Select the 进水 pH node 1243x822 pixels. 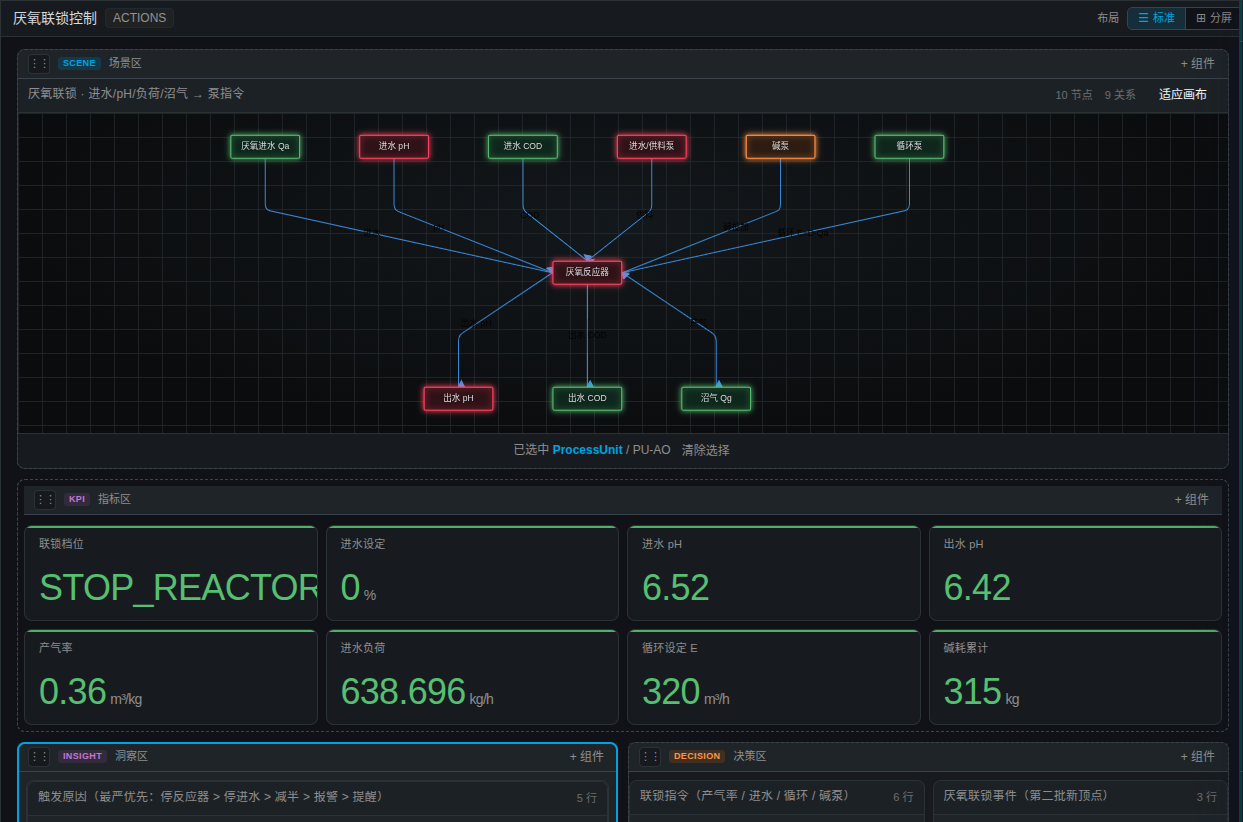point(394,146)
